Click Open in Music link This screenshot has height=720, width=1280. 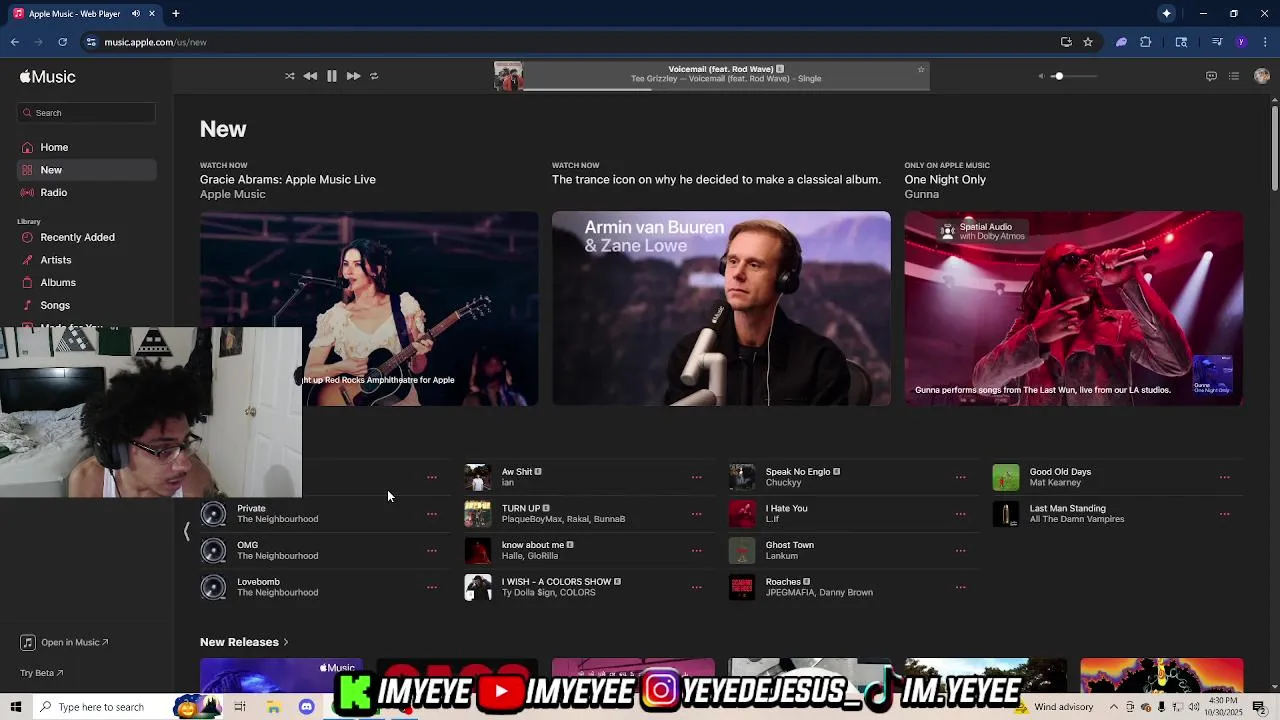(65, 642)
